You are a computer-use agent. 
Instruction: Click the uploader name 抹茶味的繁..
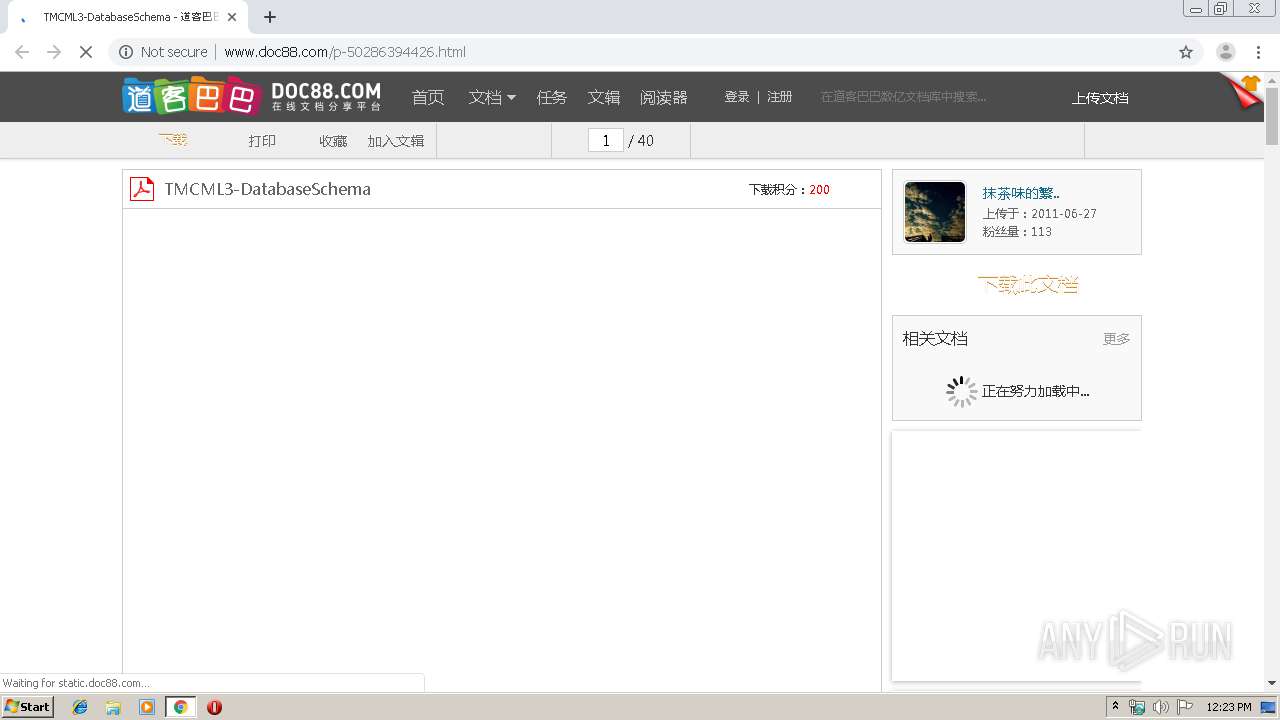coord(1021,193)
